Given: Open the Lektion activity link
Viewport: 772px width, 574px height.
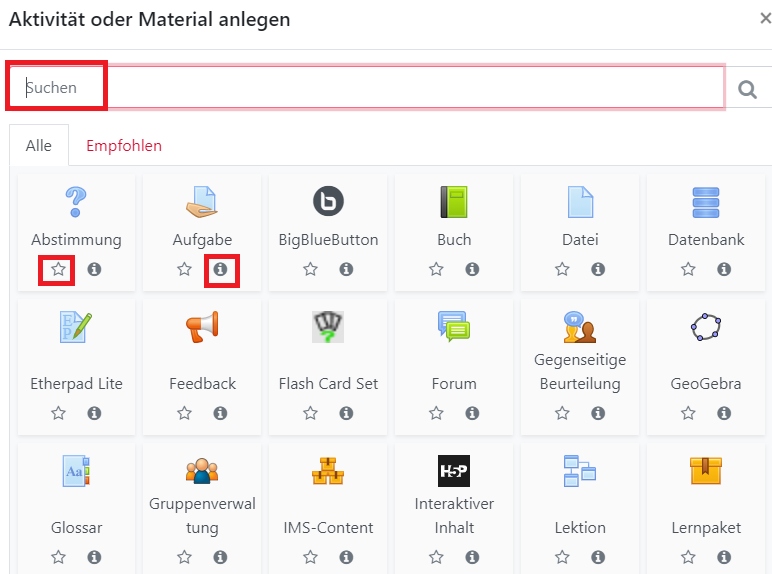Looking at the screenshot, I should coord(580,527).
